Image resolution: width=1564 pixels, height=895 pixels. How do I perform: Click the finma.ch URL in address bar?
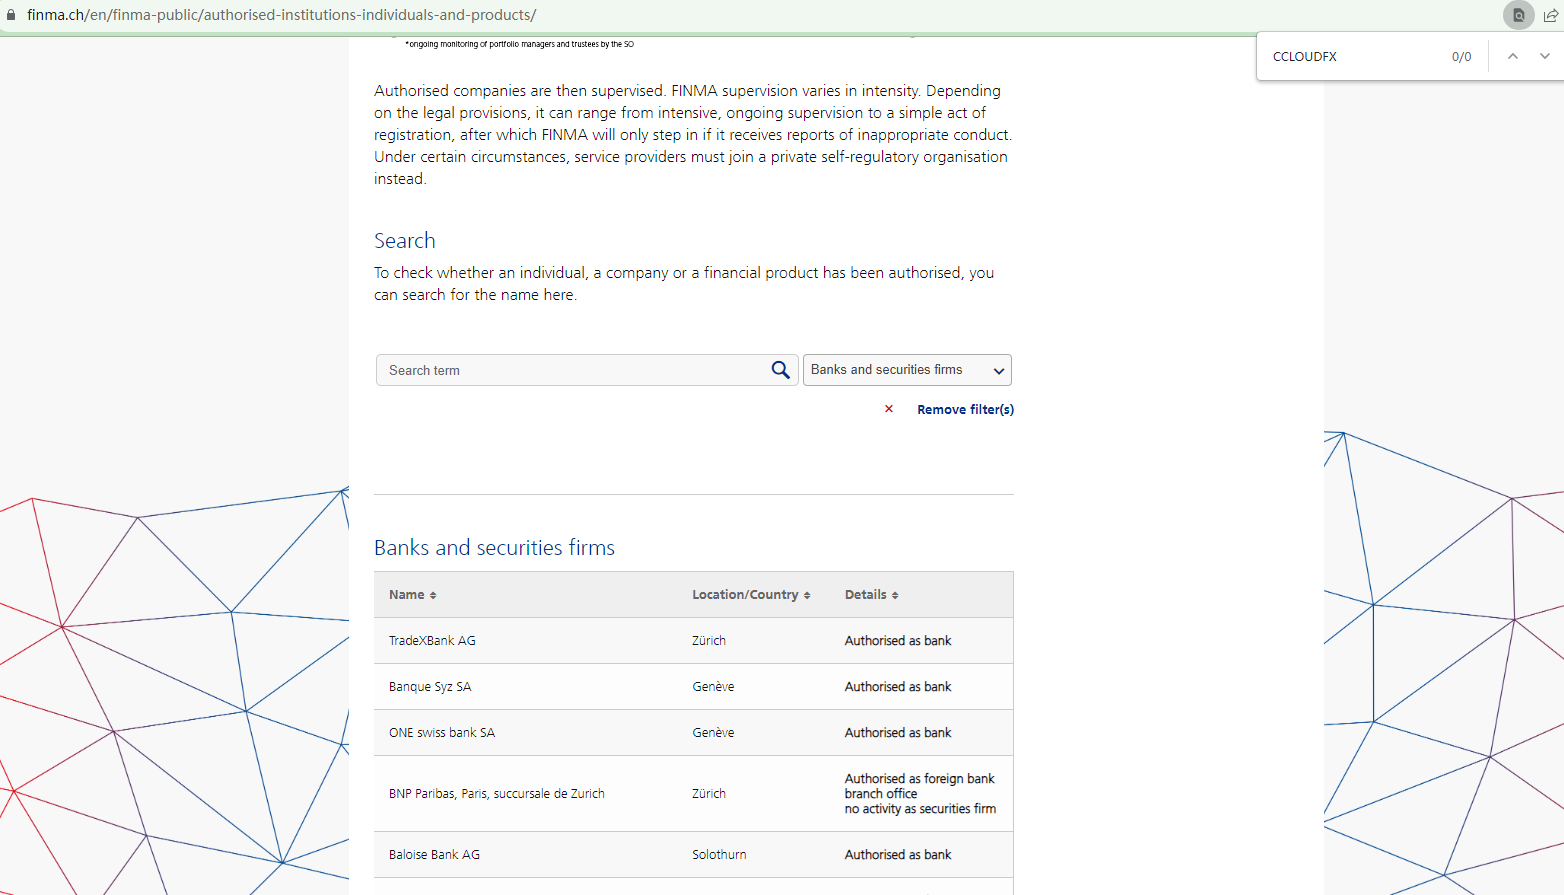click(282, 15)
